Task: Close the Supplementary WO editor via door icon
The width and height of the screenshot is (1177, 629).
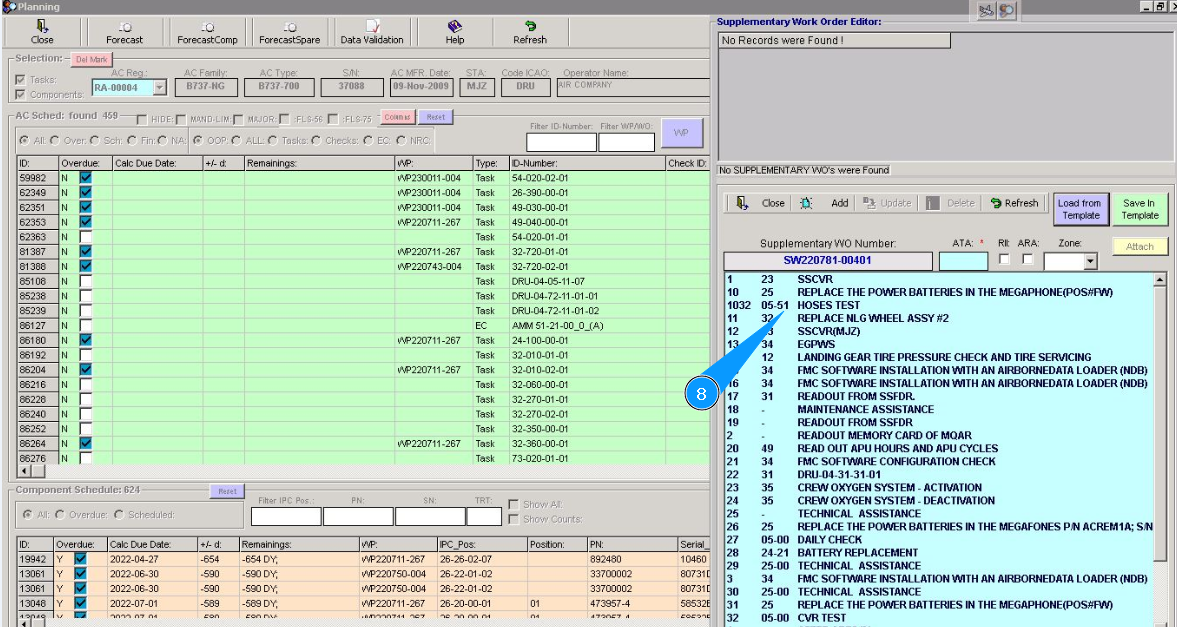Action: coord(742,203)
